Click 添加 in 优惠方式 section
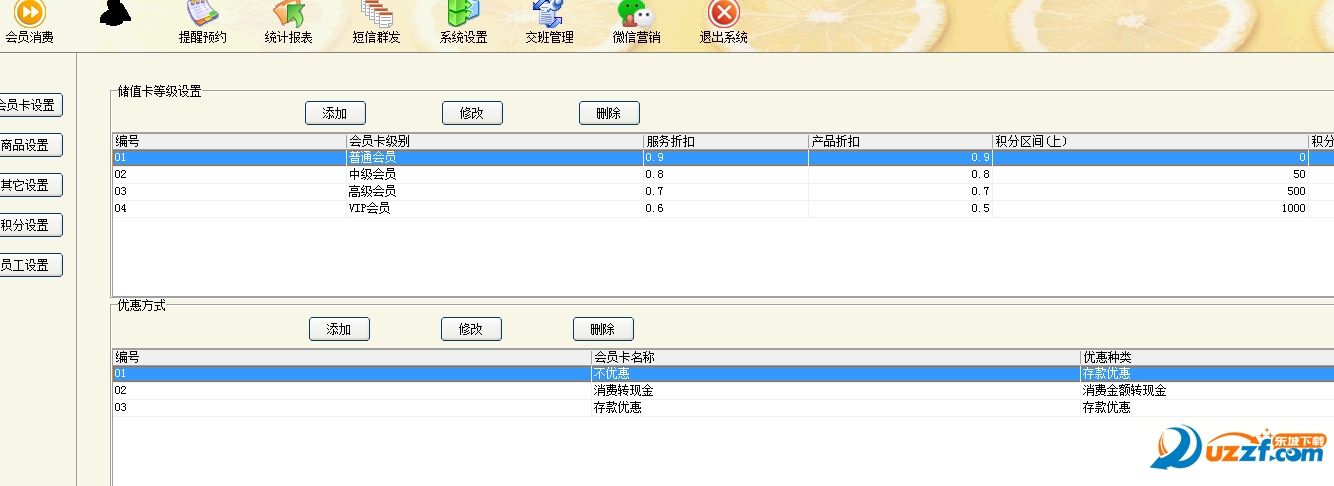This screenshot has width=1334, height=486. click(339, 329)
